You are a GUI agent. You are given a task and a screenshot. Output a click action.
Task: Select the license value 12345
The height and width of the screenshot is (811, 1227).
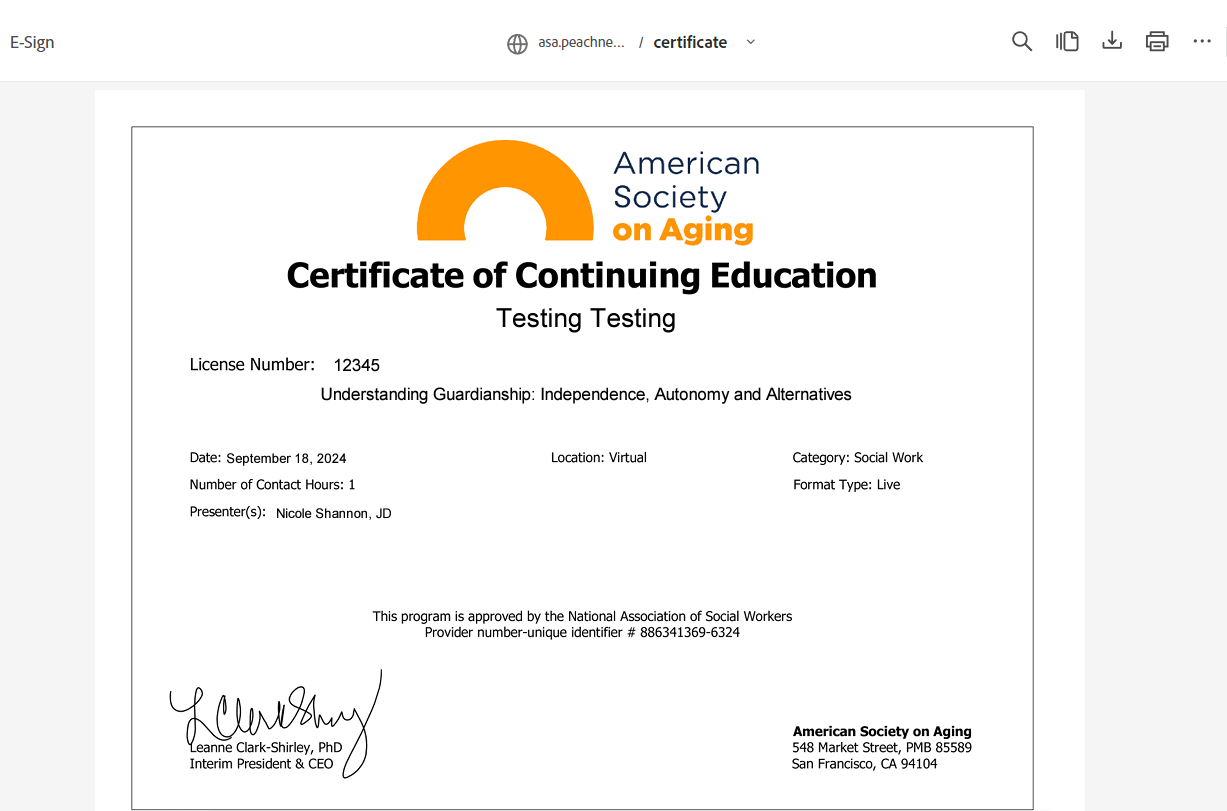pyautogui.click(x=357, y=366)
